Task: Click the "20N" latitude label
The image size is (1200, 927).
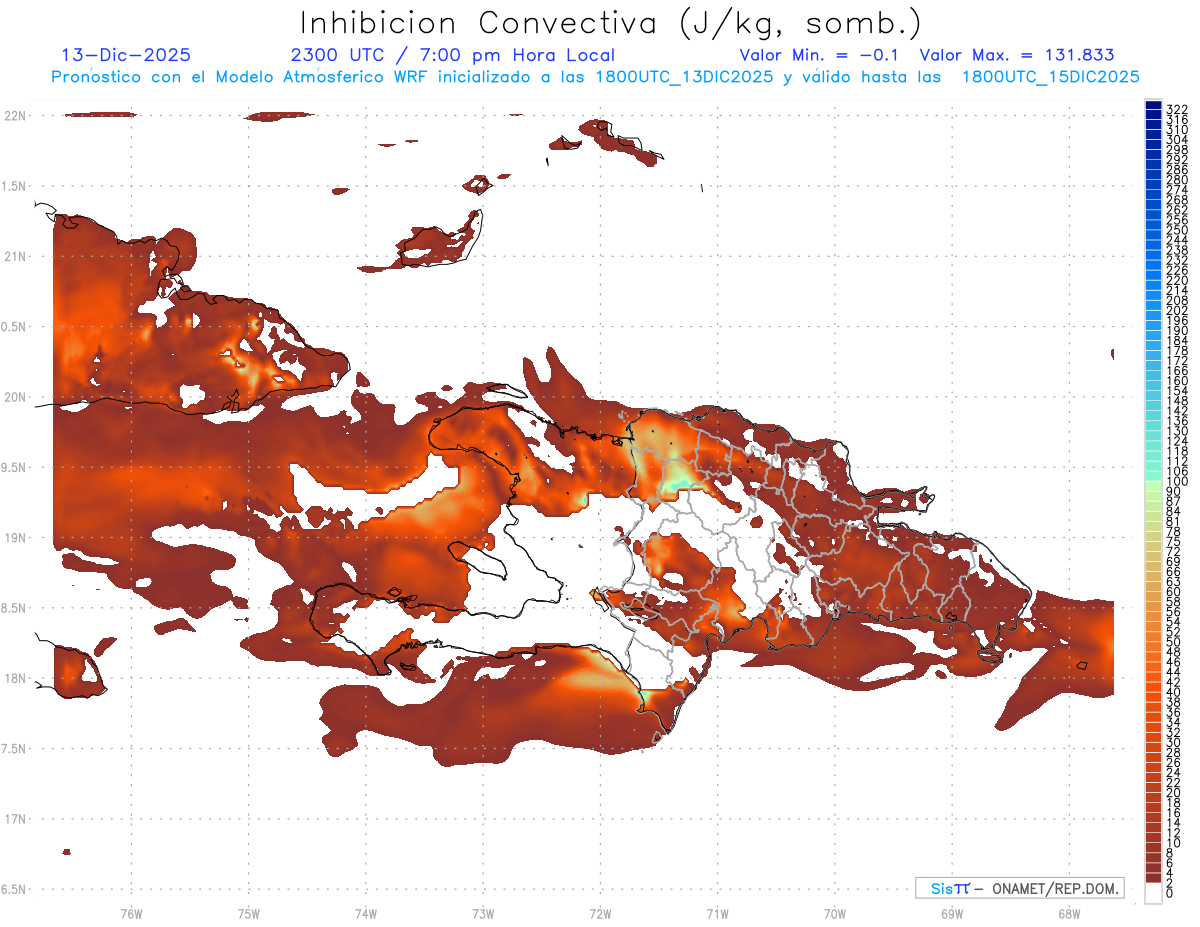Action: tap(15, 397)
